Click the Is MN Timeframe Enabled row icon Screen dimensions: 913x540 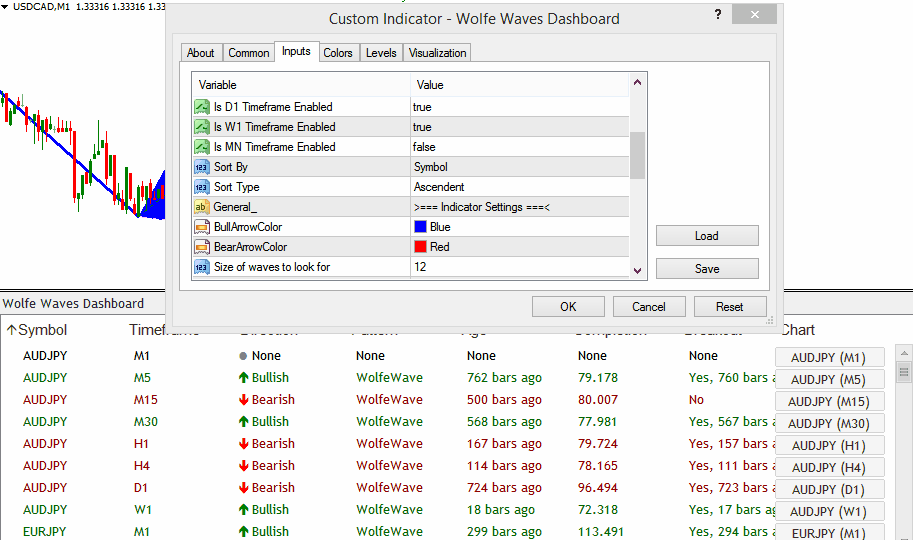click(x=201, y=147)
